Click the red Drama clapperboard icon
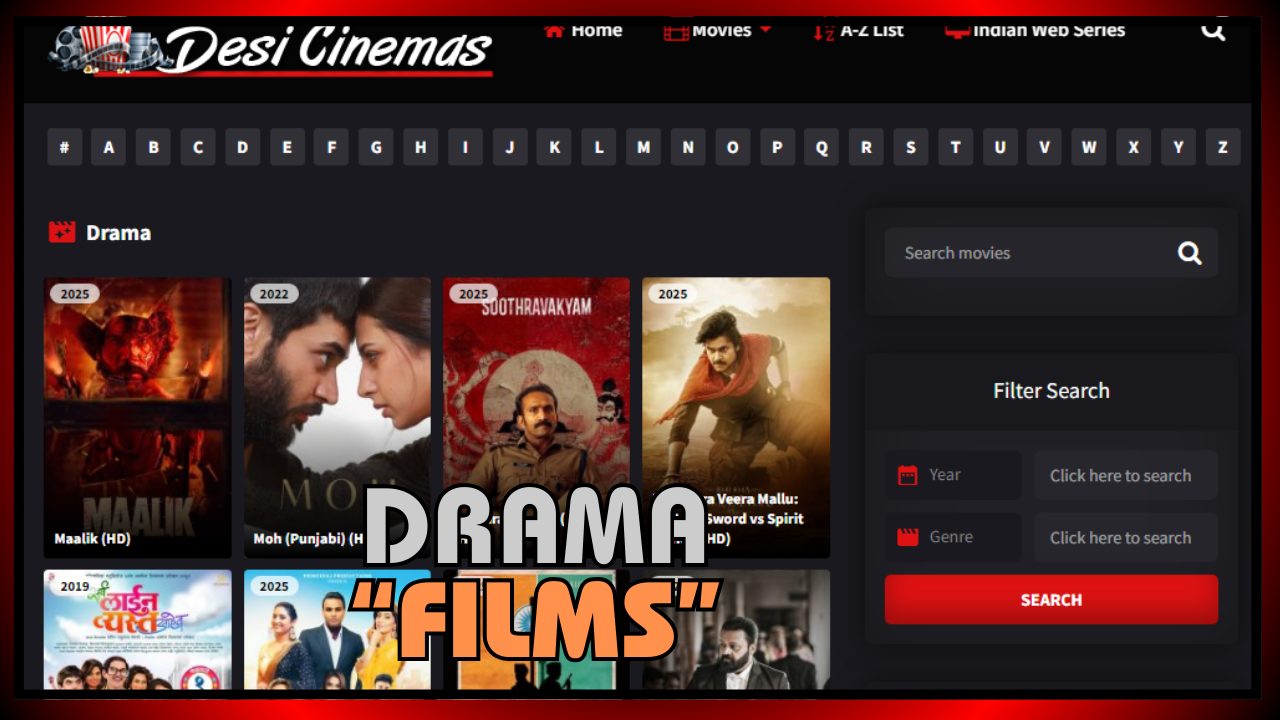Image resolution: width=1280 pixels, height=720 pixels. point(62,232)
